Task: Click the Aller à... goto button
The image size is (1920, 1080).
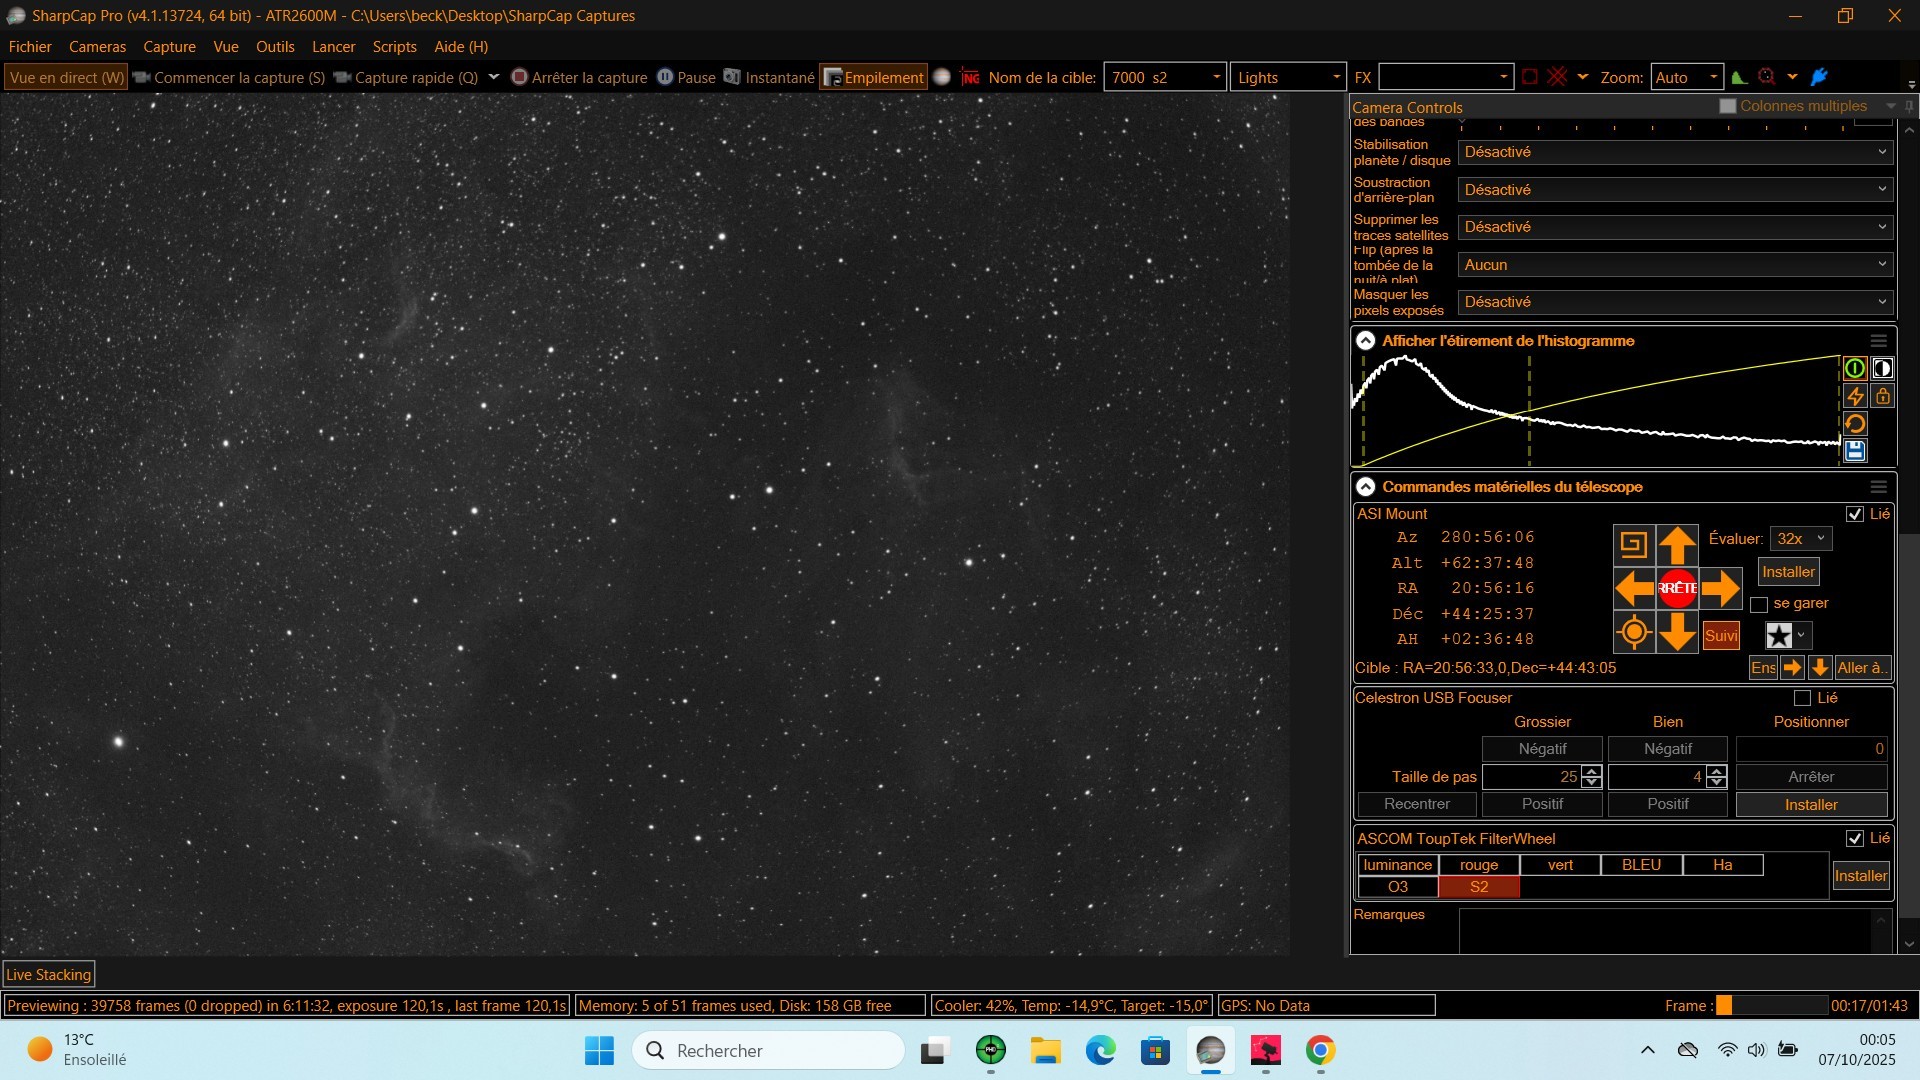Action: (1861, 668)
